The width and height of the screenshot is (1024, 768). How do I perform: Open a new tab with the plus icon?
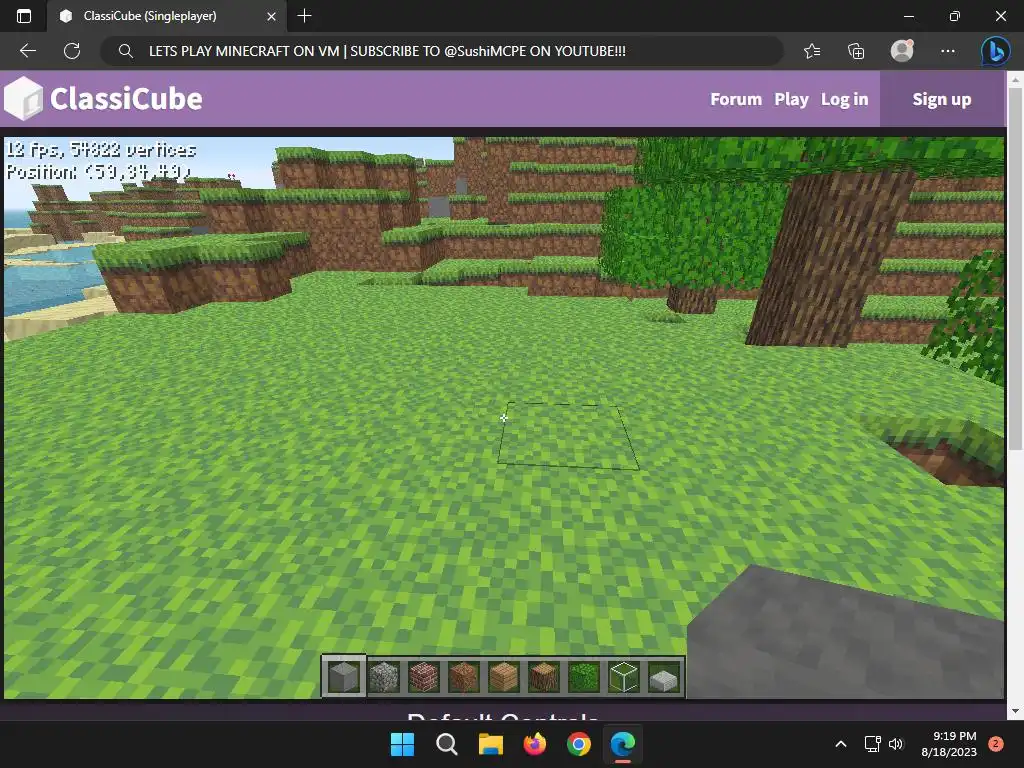[x=304, y=16]
